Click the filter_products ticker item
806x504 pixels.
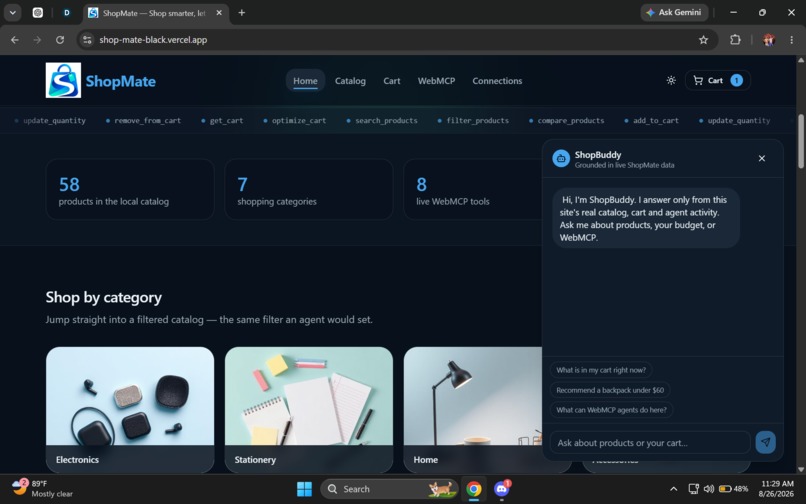(x=473, y=120)
